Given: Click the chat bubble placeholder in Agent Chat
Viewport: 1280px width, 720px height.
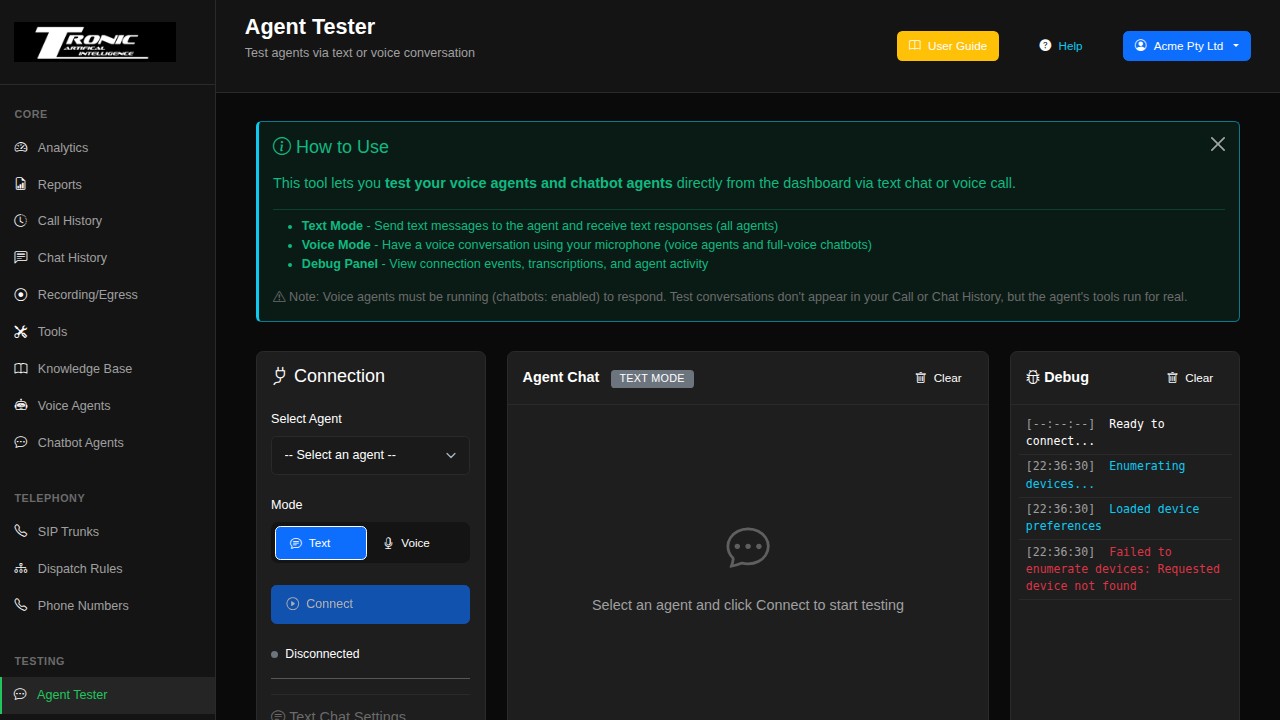Looking at the screenshot, I should pos(748,548).
